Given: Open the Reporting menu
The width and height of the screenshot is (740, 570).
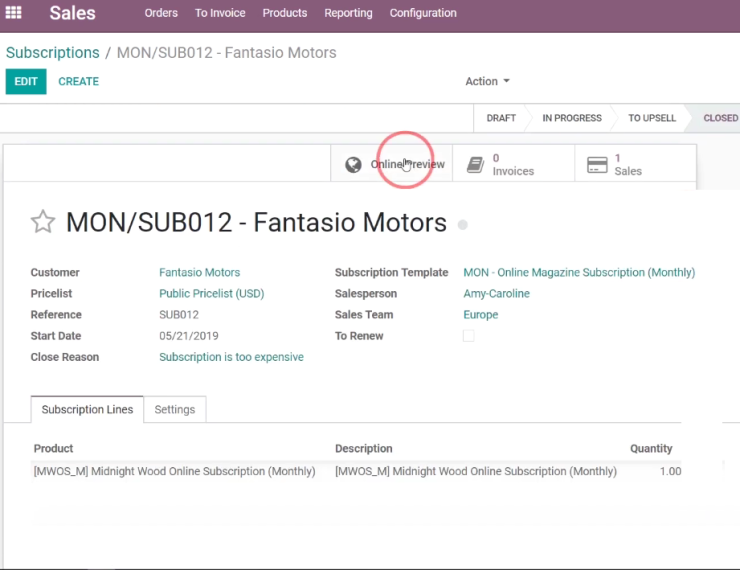Looking at the screenshot, I should pyautogui.click(x=348, y=13).
